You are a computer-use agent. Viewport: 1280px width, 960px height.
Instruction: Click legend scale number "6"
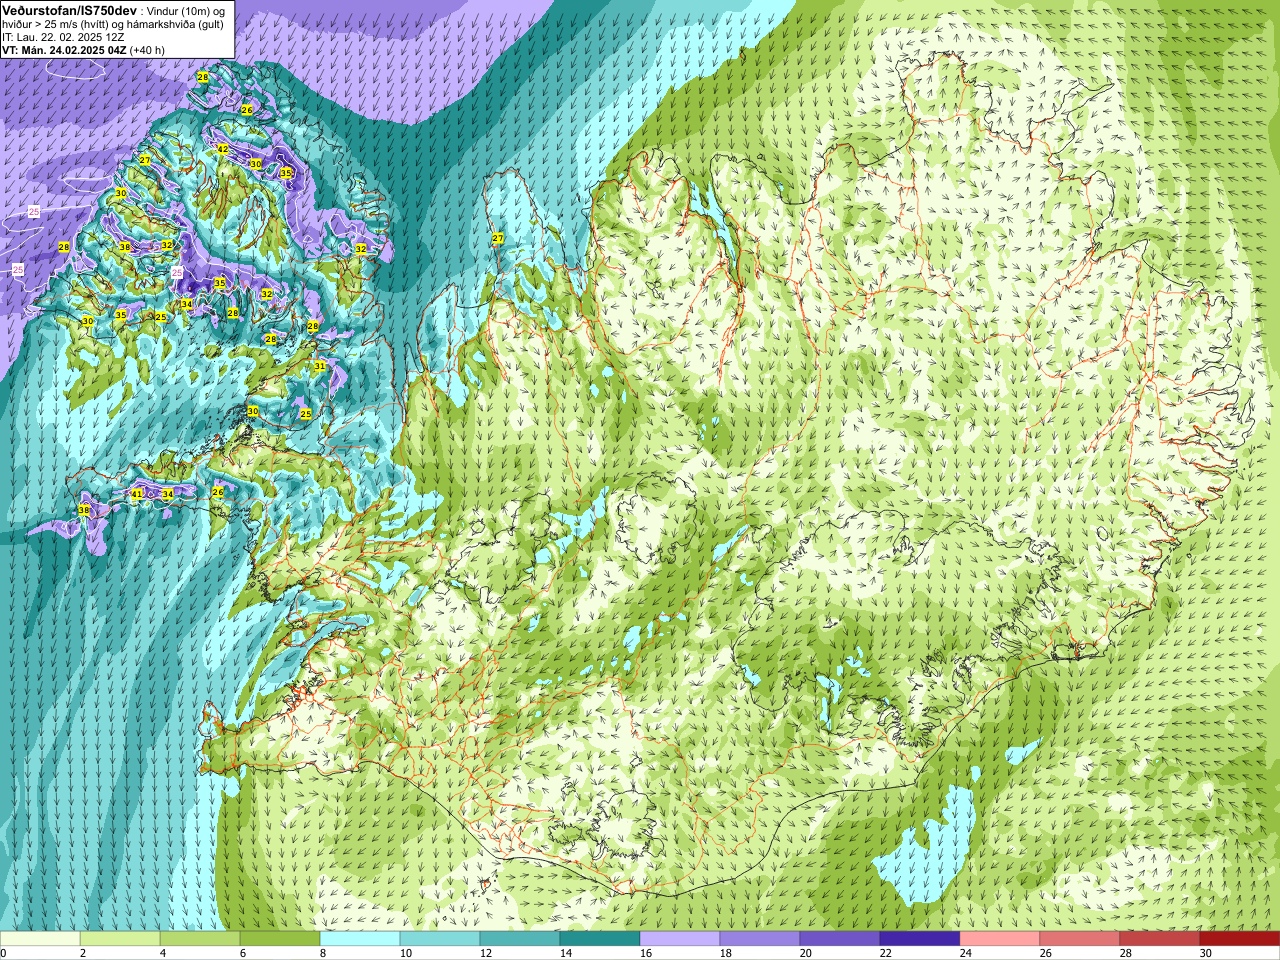[x=244, y=953]
